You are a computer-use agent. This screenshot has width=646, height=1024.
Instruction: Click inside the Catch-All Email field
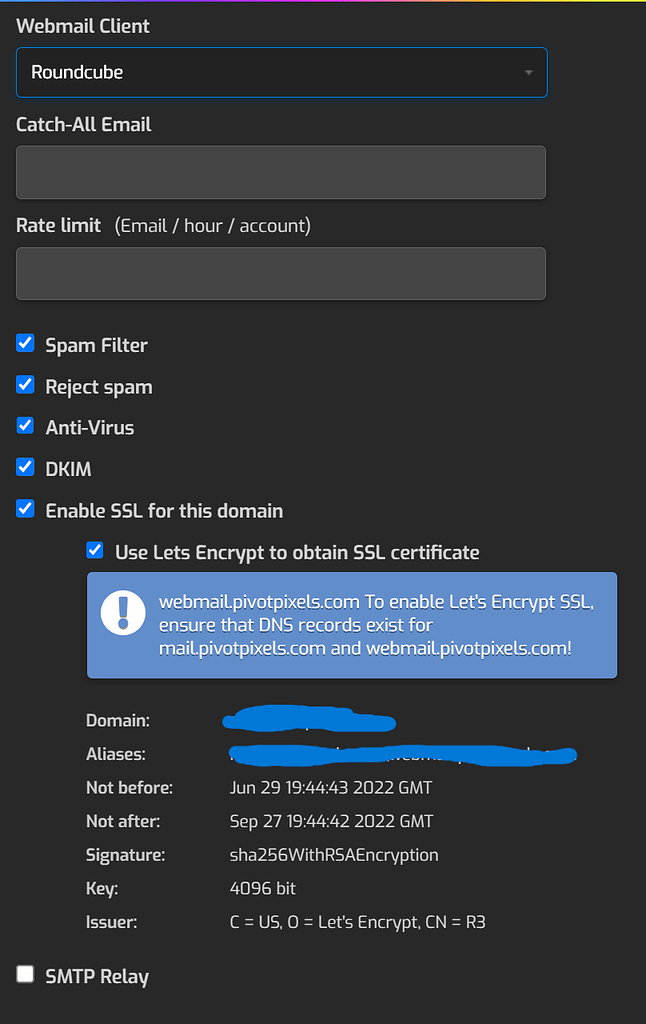[280, 172]
